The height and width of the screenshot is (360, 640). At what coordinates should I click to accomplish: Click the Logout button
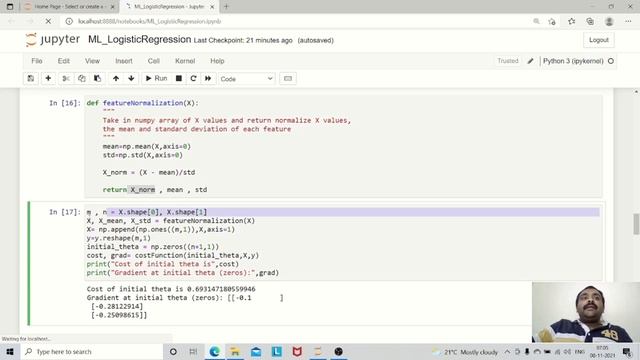(599, 40)
